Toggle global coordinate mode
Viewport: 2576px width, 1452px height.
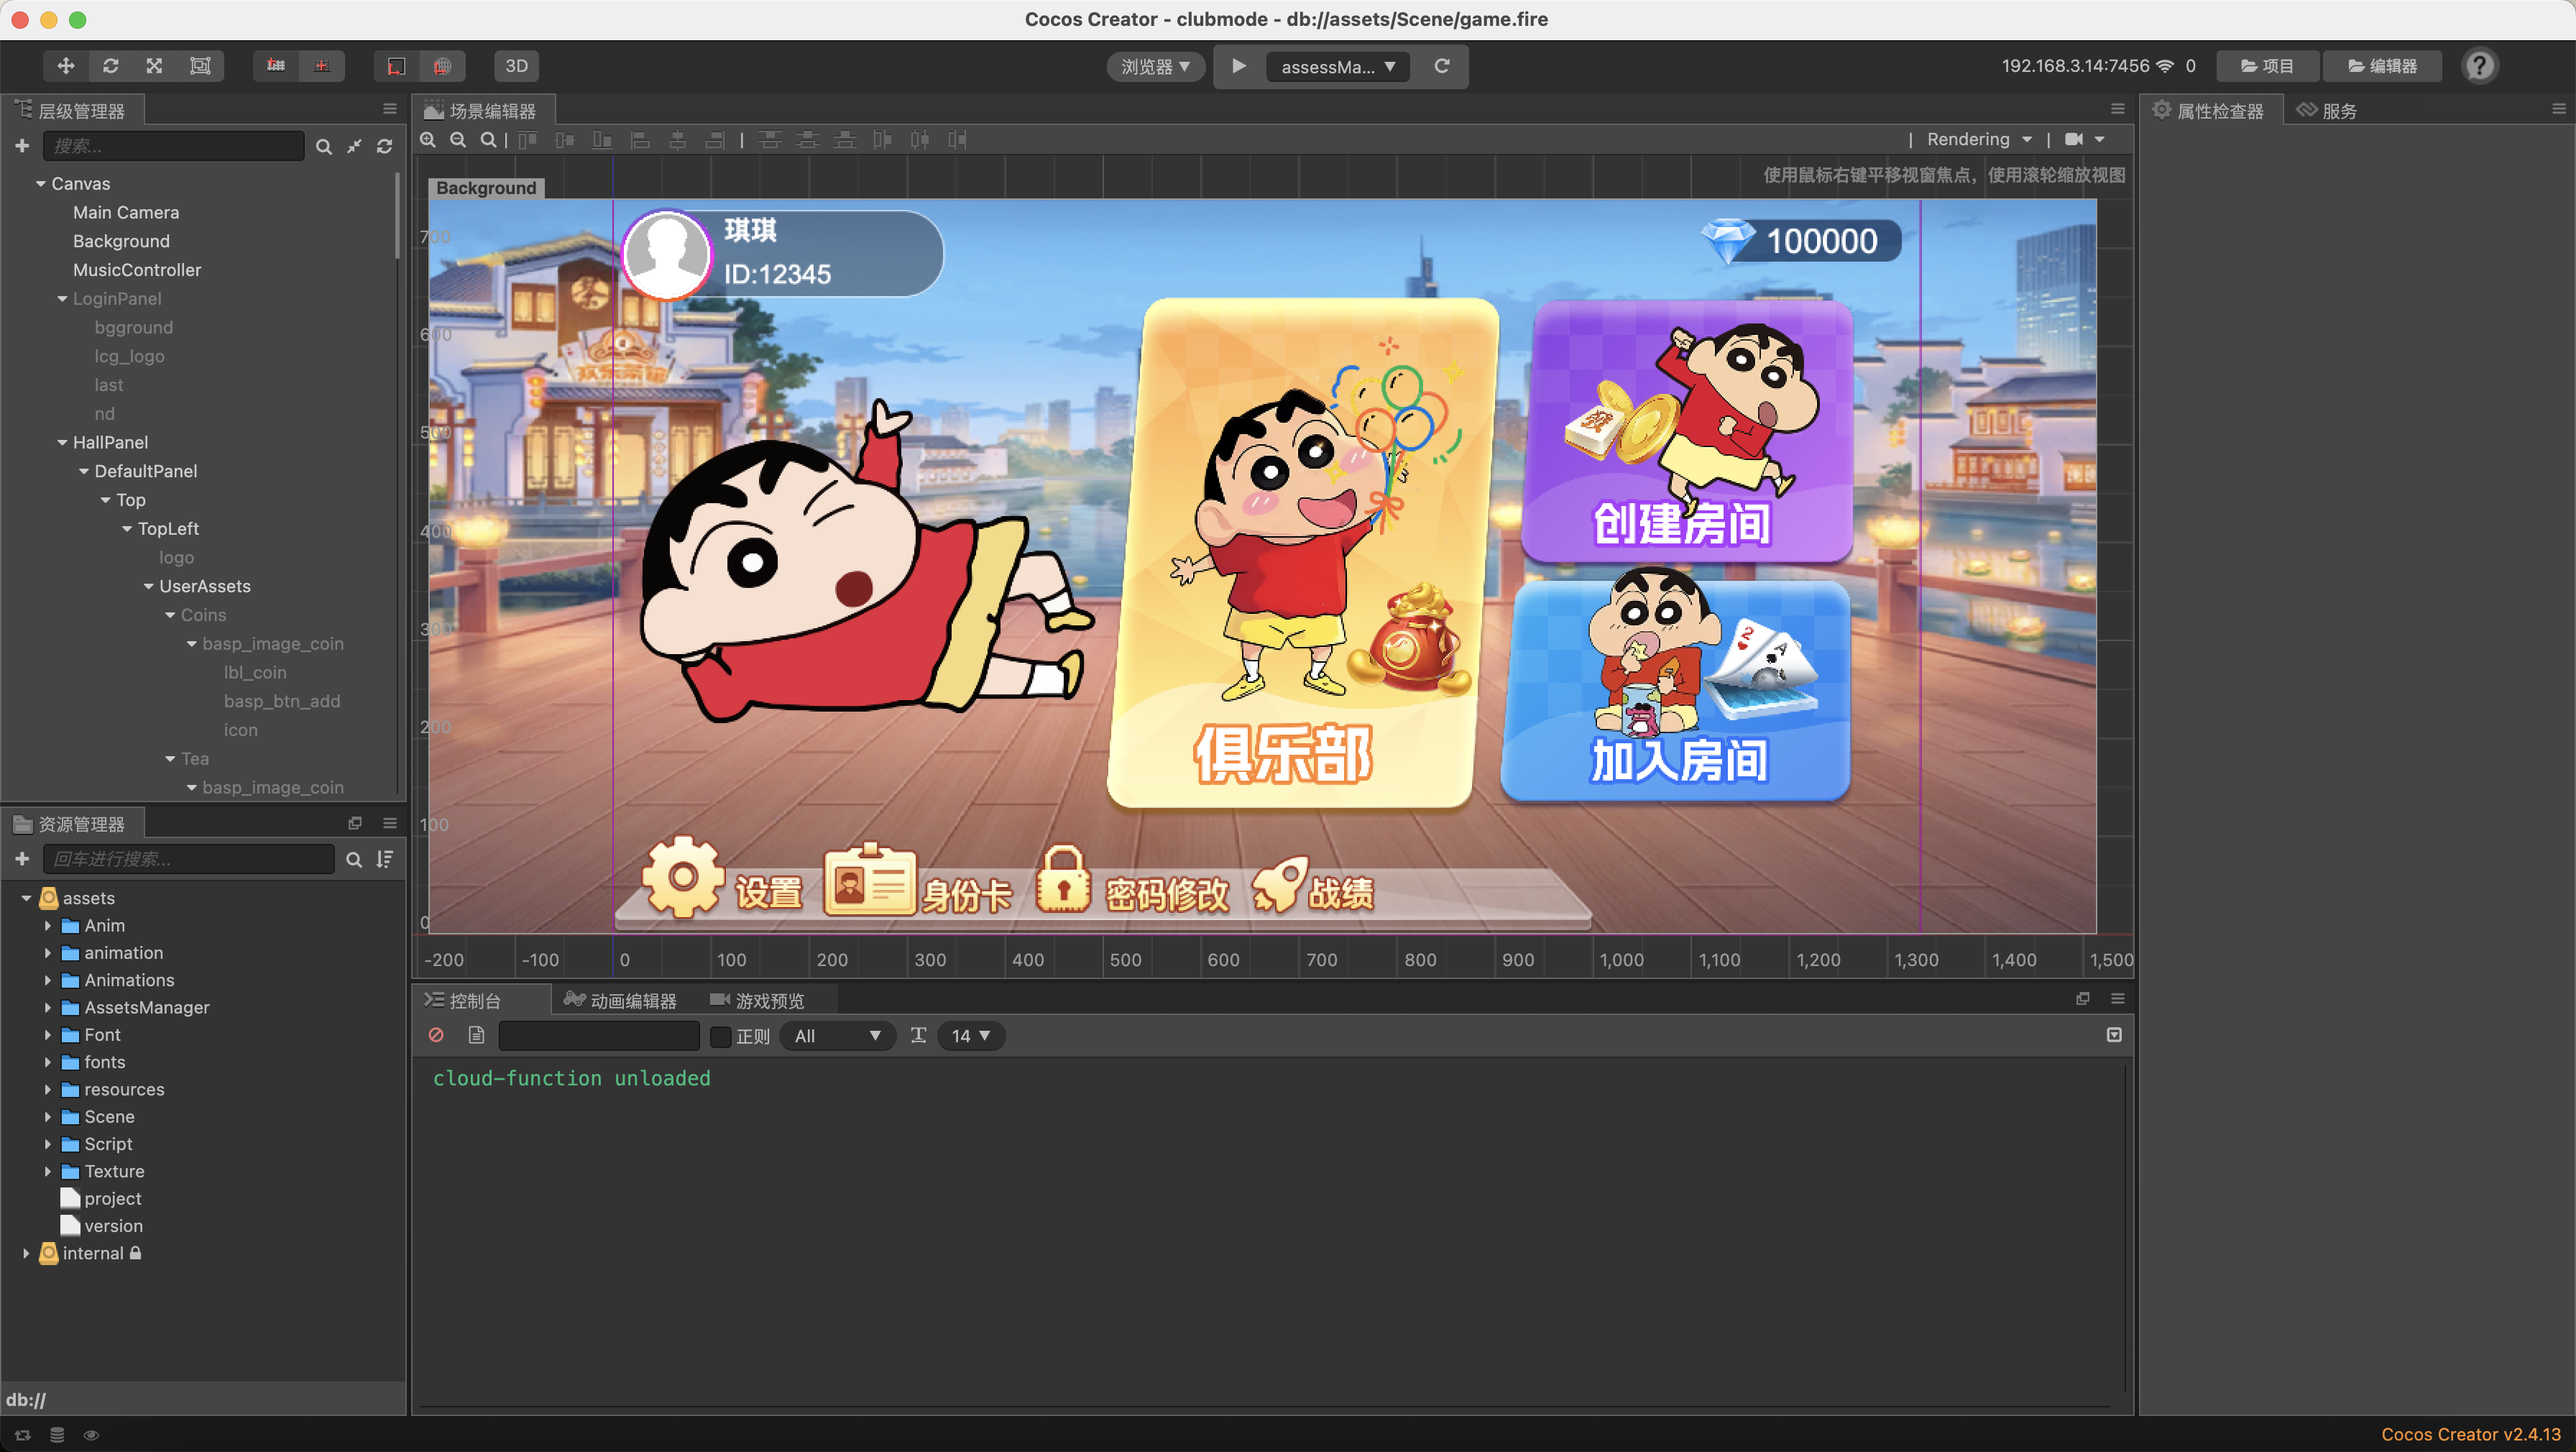(442, 66)
